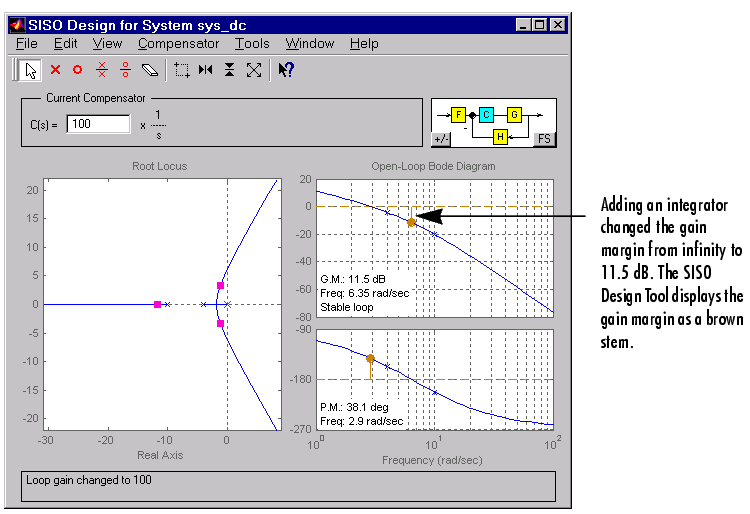Click the 'Root Locus' plot title
The image size is (750, 514).
[160, 166]
